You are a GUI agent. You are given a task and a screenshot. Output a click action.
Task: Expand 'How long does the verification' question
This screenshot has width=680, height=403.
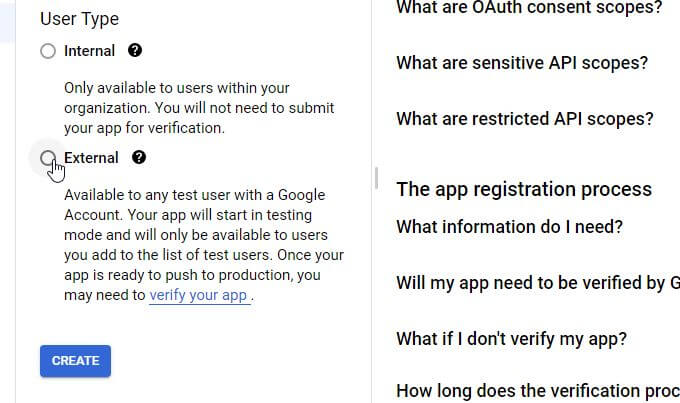[x=537, y=391]
